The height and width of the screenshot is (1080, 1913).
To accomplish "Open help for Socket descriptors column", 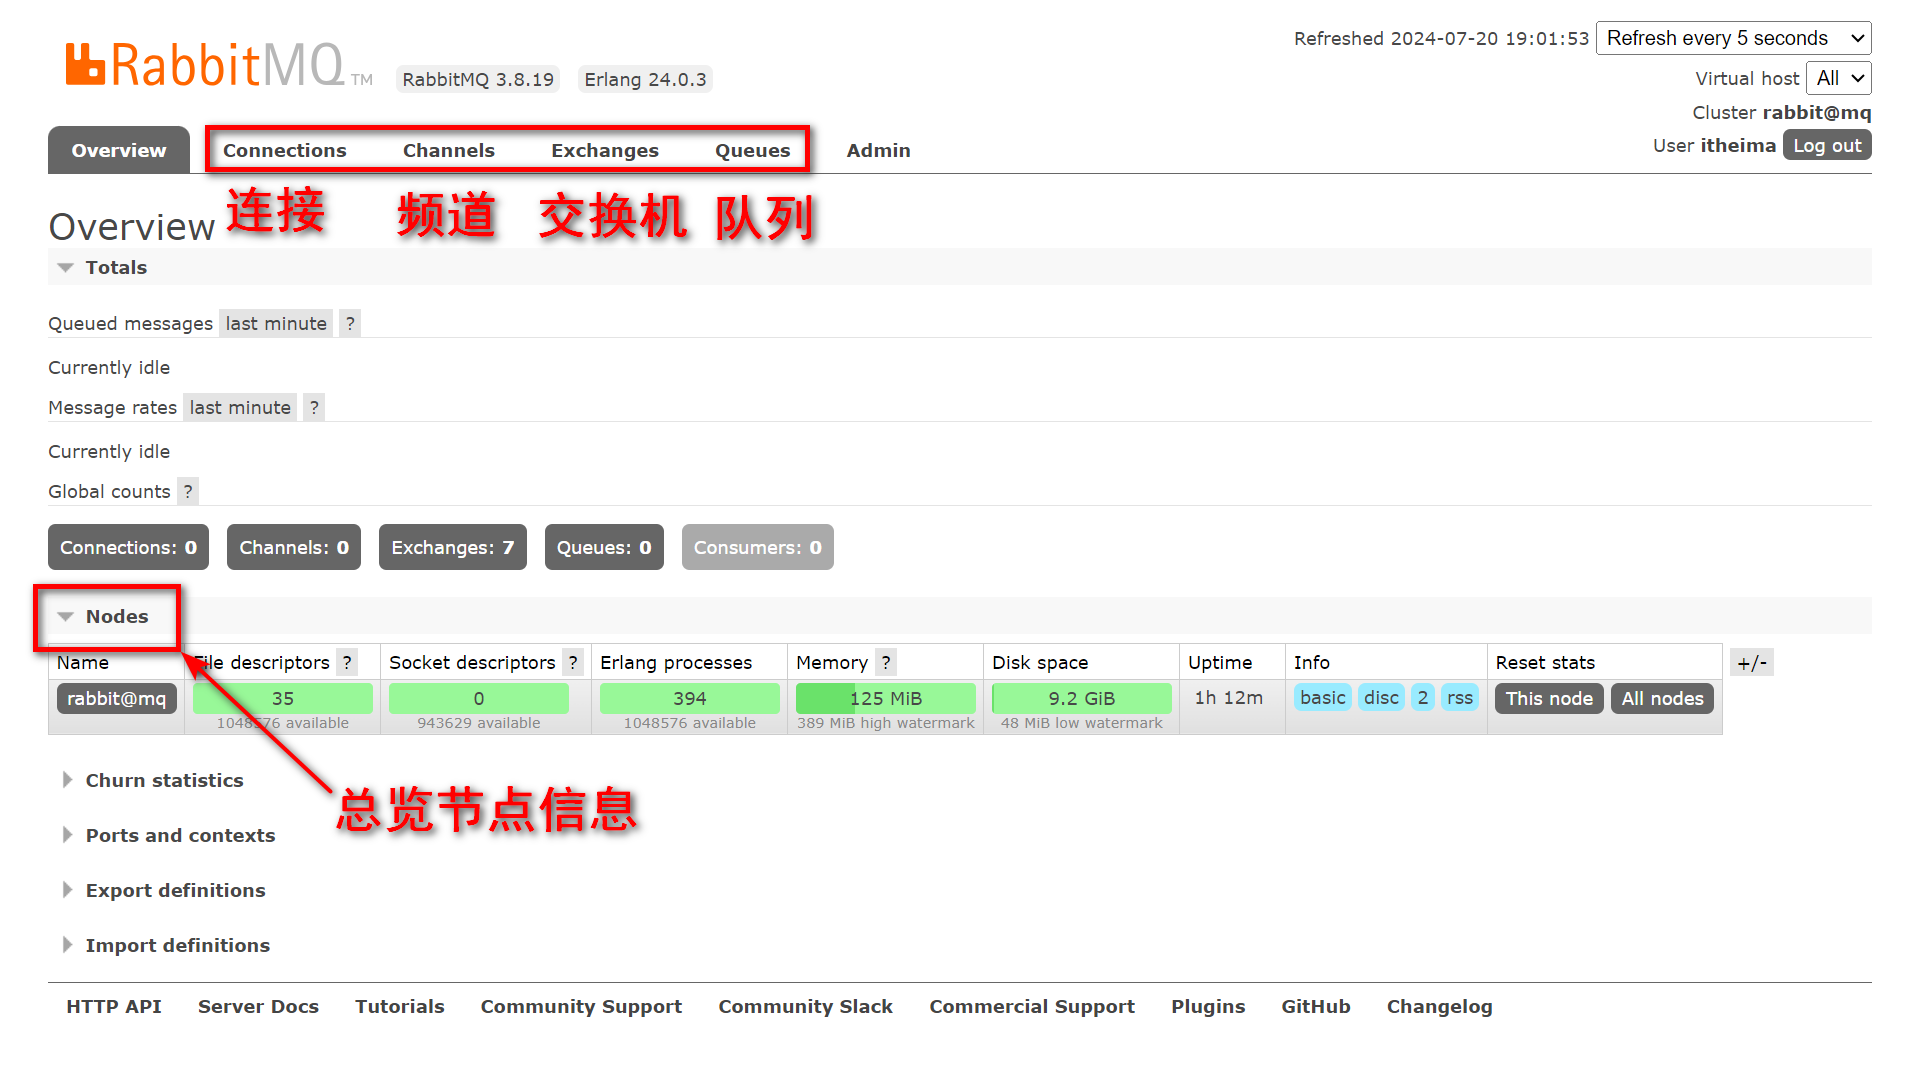I will (x=573, y=663).
